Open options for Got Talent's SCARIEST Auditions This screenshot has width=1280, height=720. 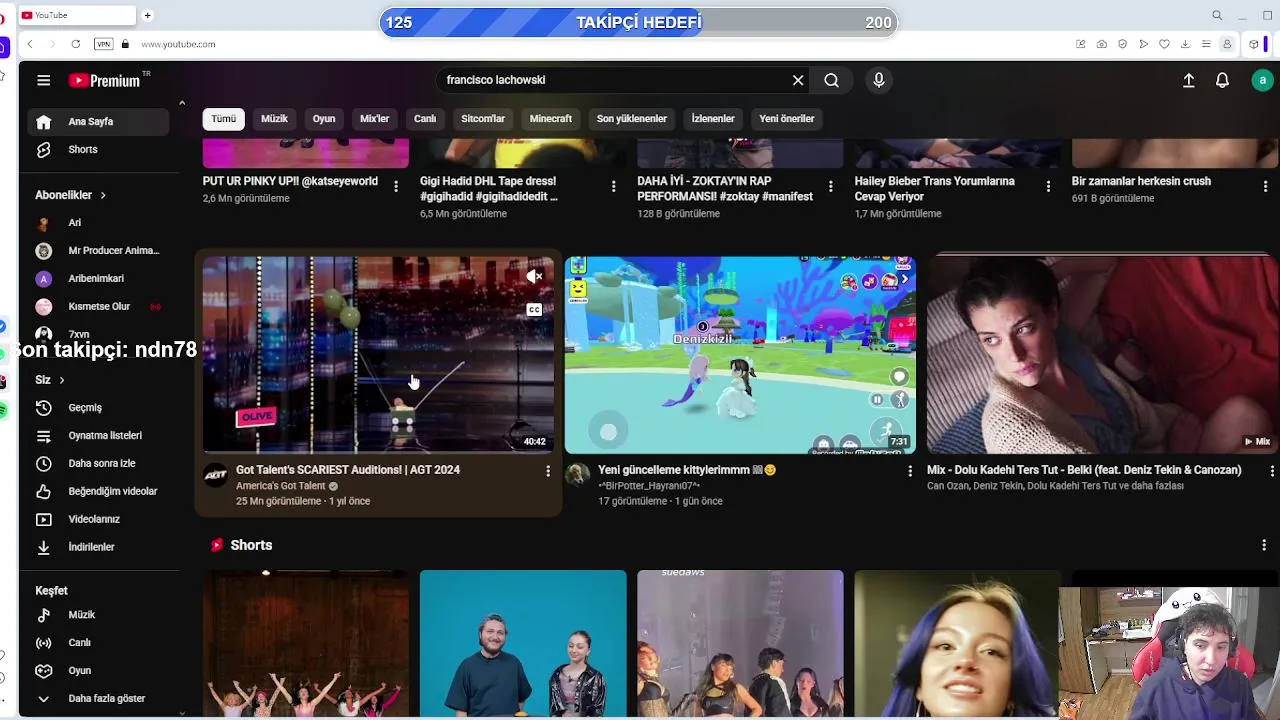[547, 471]
